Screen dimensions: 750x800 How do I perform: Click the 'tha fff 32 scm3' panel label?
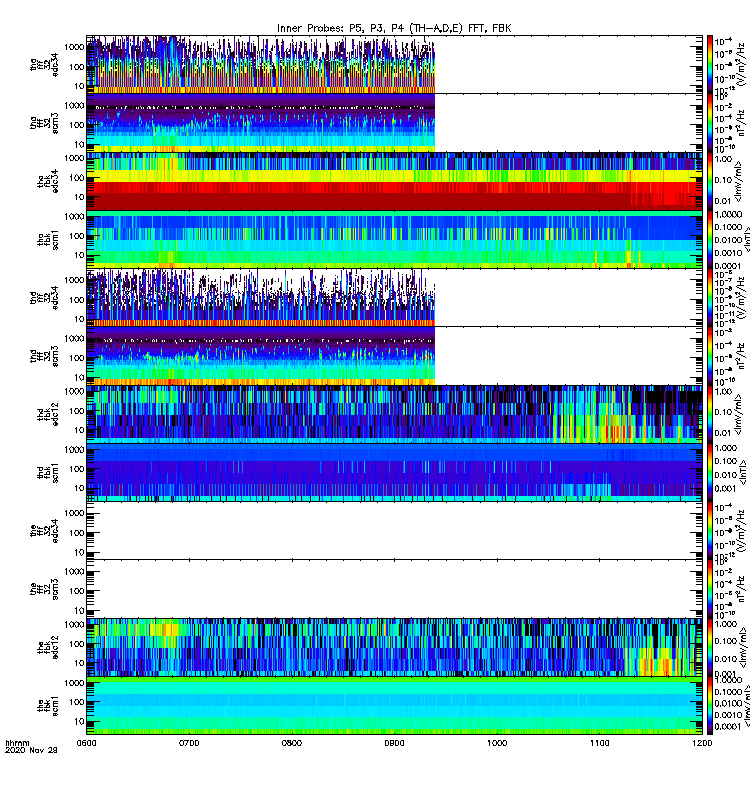click(44, 123)
